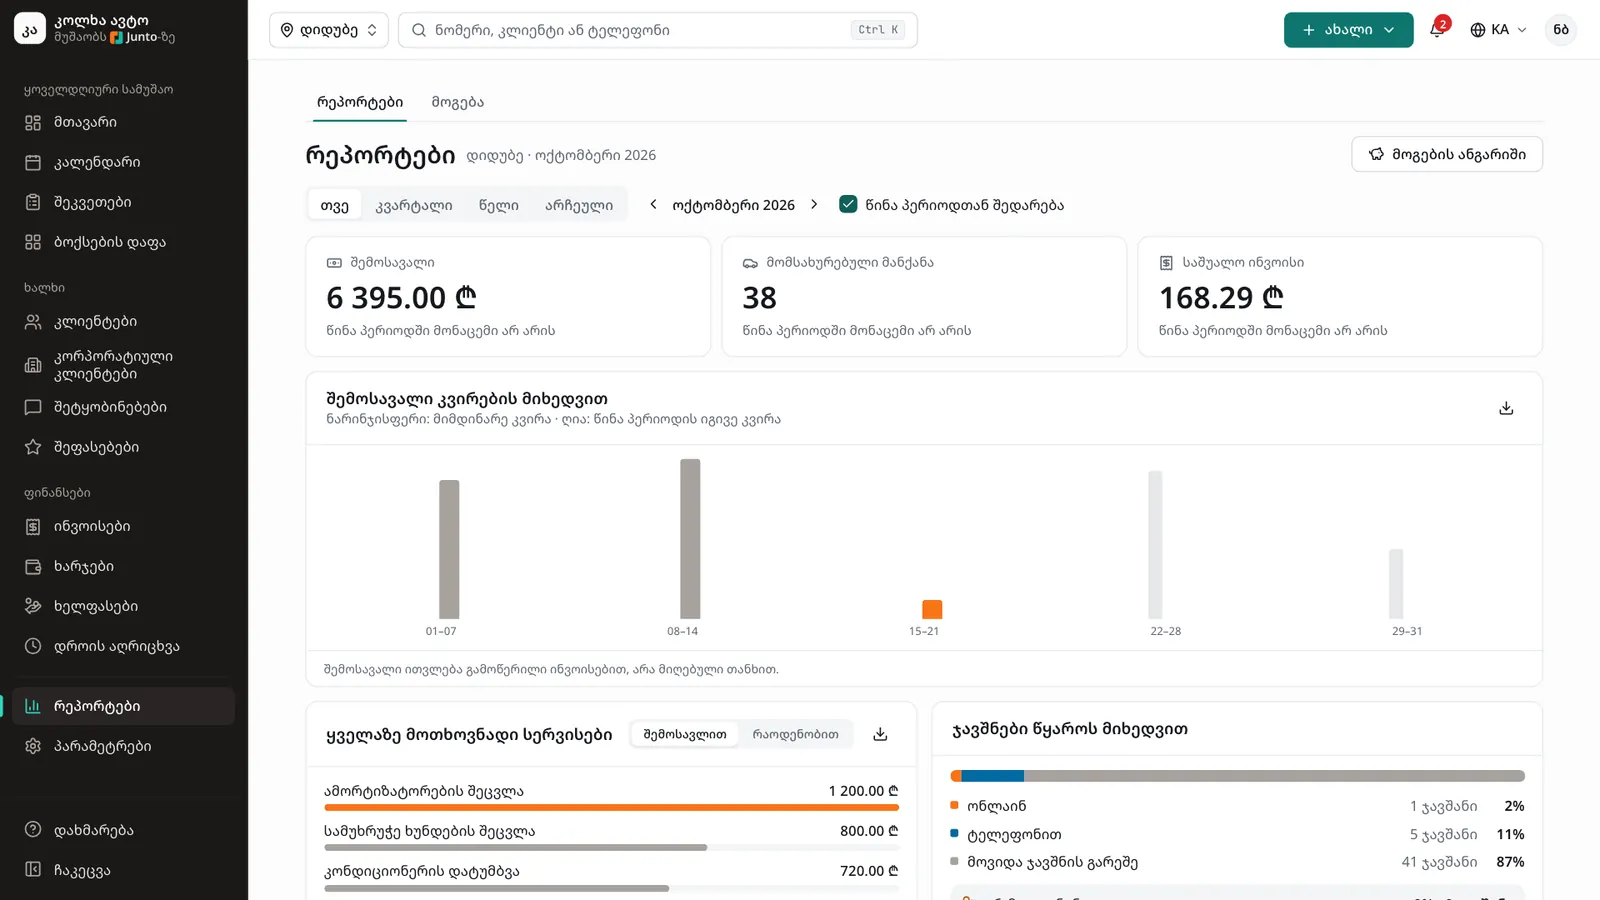This screenshot has width=1600, height=900.
Task: Collapse sidebar with ჩაკეცვა
Action: pos(124,870)
